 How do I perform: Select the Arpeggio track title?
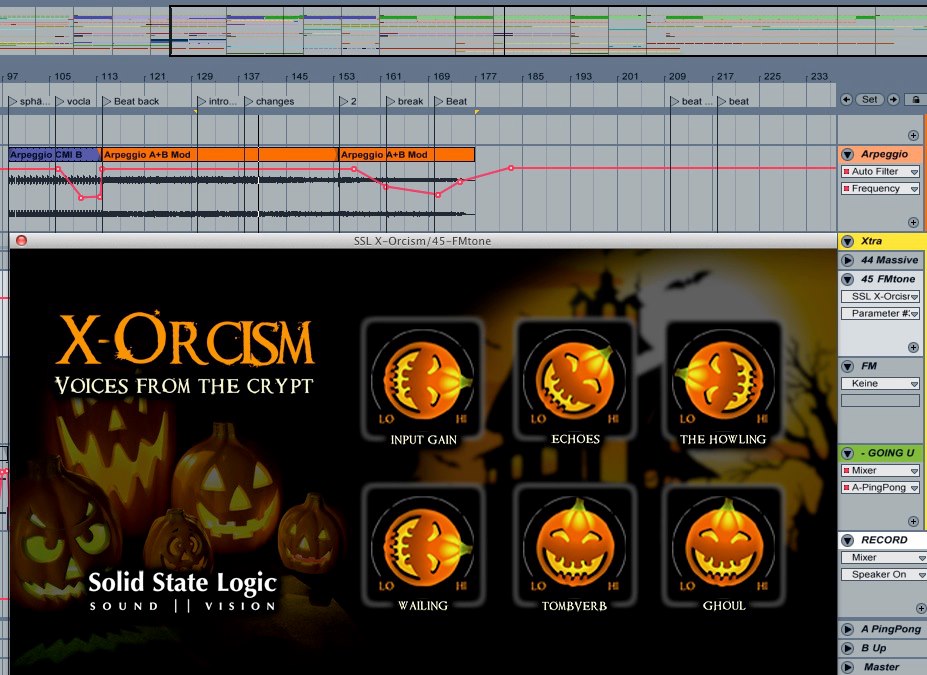point(884,154)
